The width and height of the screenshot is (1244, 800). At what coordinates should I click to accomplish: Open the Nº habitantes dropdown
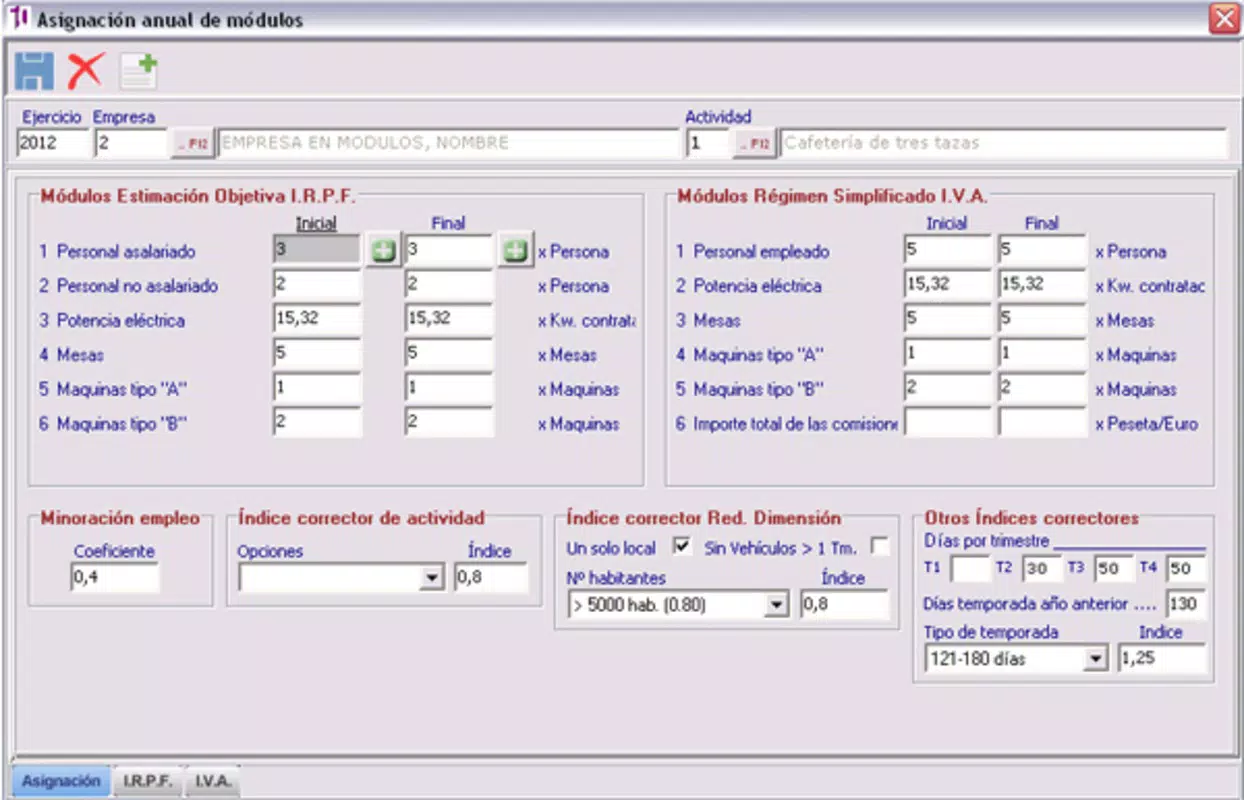[x=777, y=605]
